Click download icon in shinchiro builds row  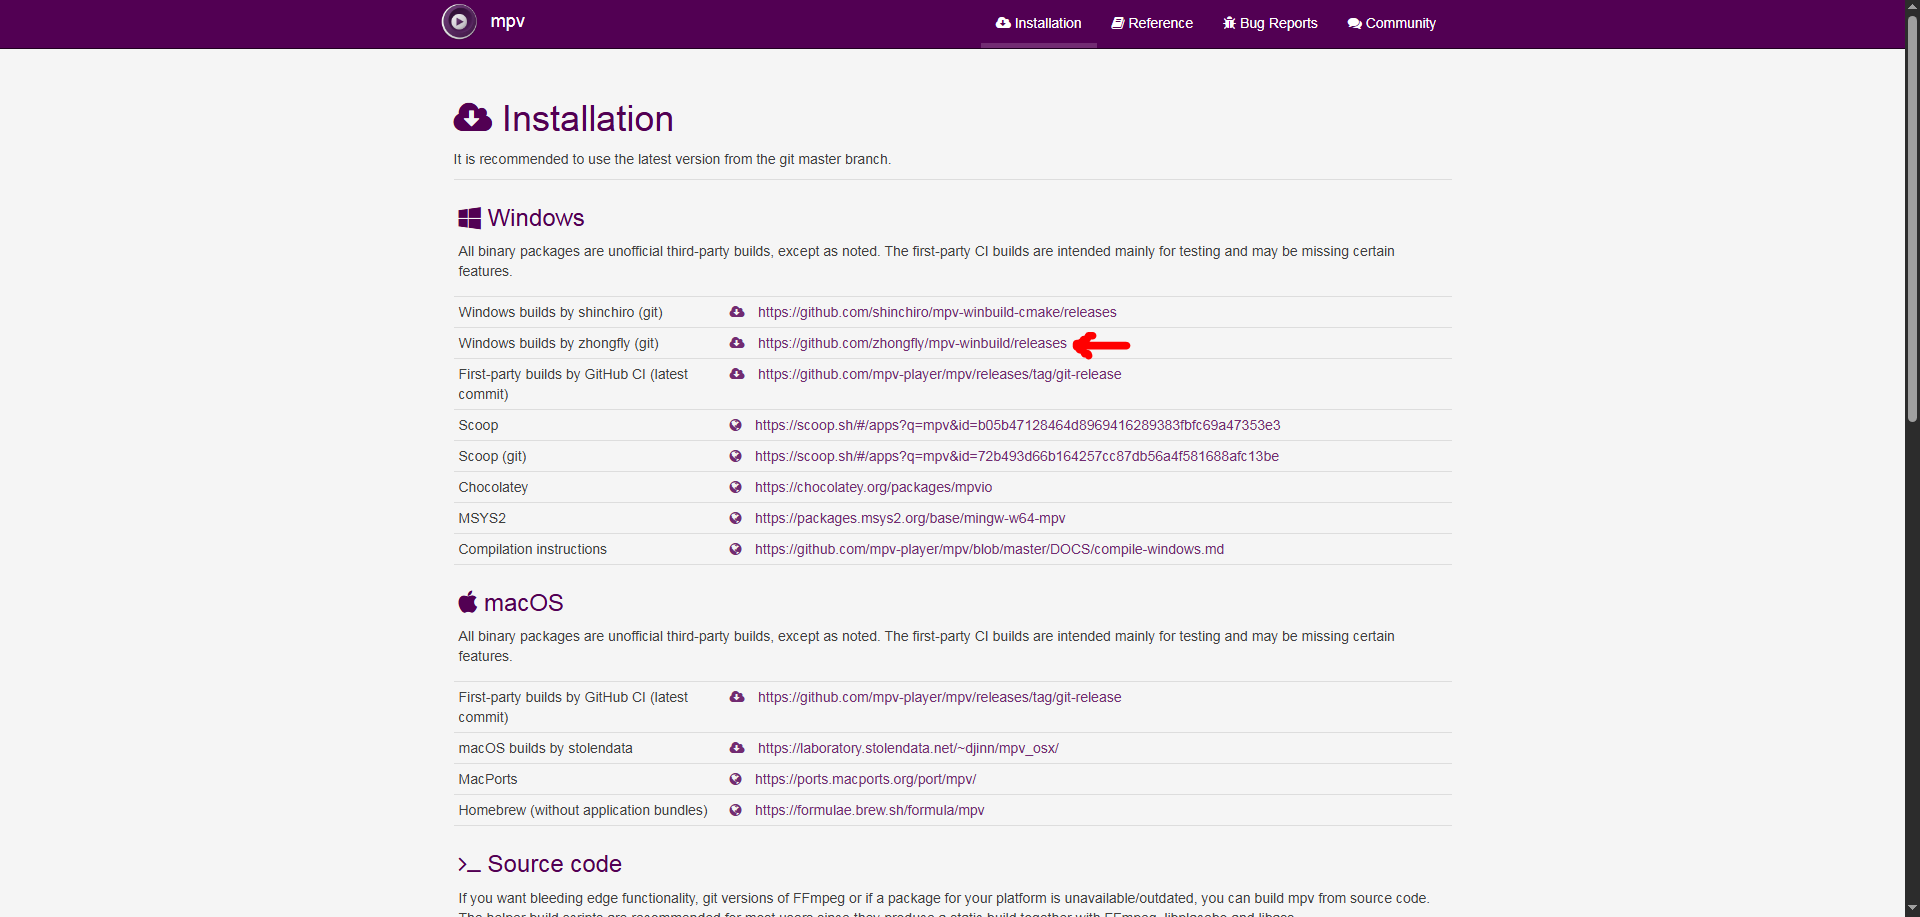[737, 312]
